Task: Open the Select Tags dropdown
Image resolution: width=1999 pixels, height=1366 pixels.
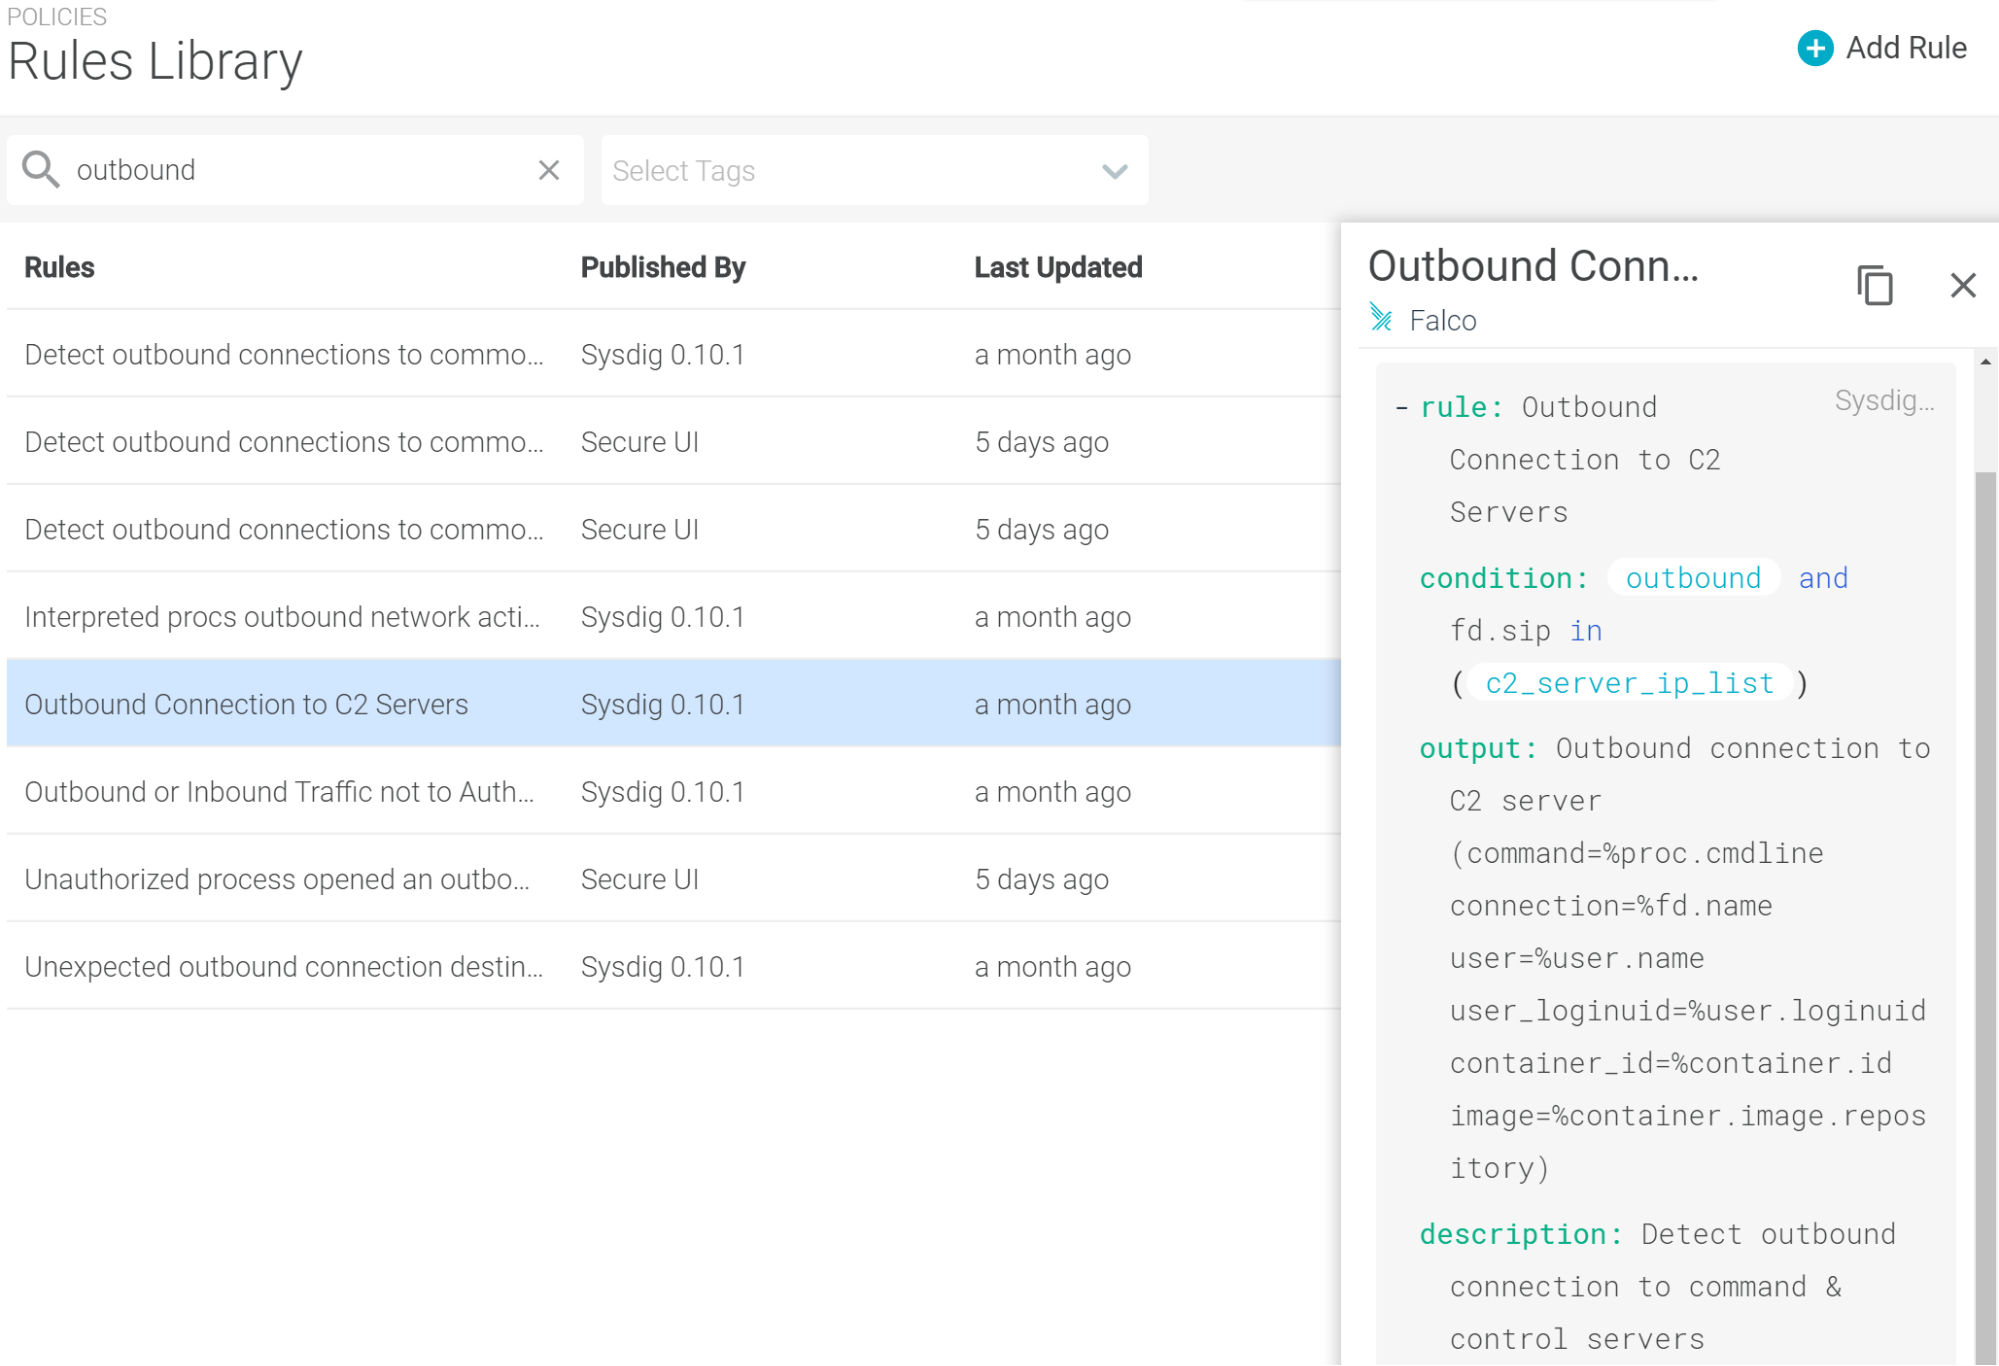Action: [x=874, y=170]
